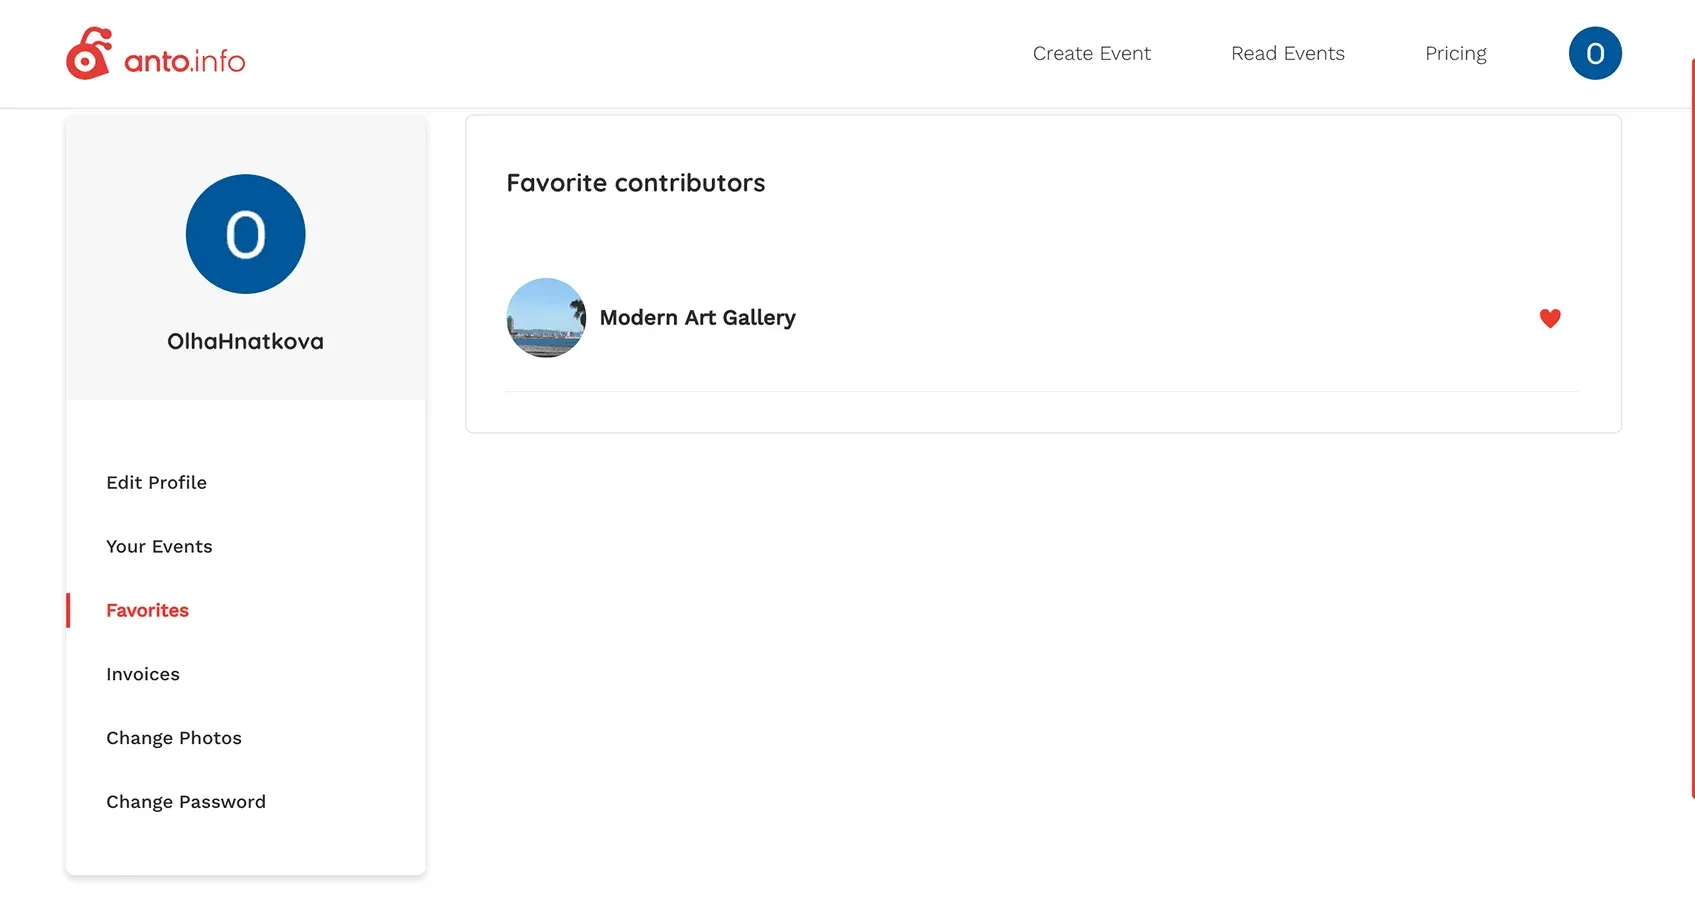The width and height of the screenshot is (1695, 915).
Task: Open the Invoices section
Action: 143,675
